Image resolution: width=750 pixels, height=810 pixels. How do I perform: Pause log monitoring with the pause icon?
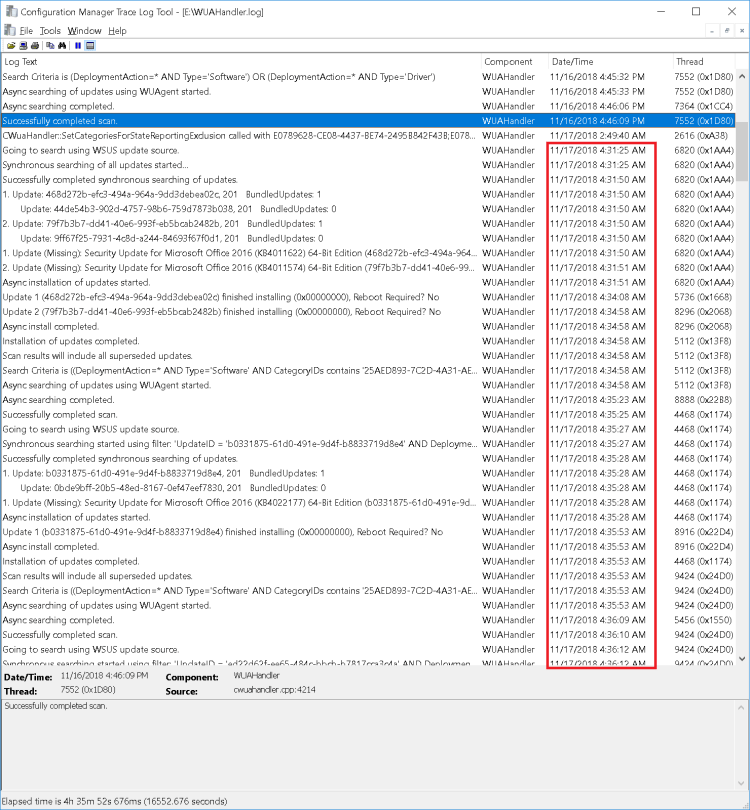(x=77, y=46)
